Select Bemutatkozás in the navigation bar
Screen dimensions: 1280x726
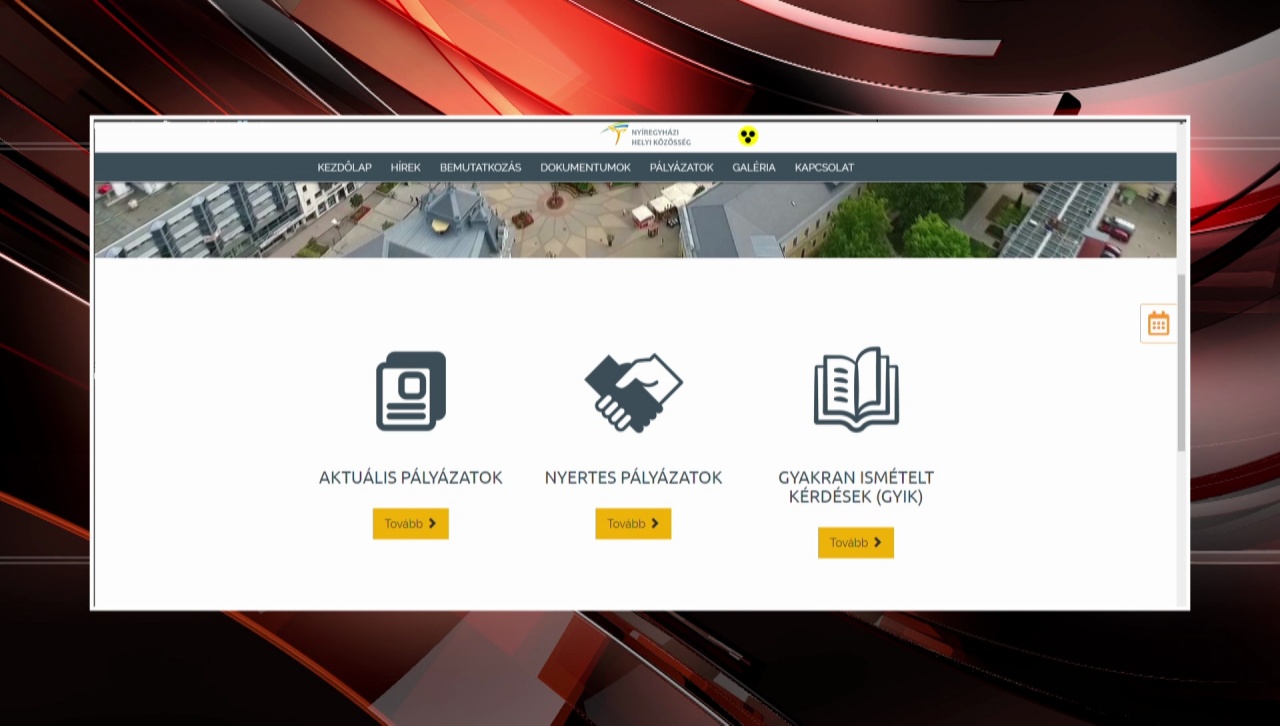[480, 167]
